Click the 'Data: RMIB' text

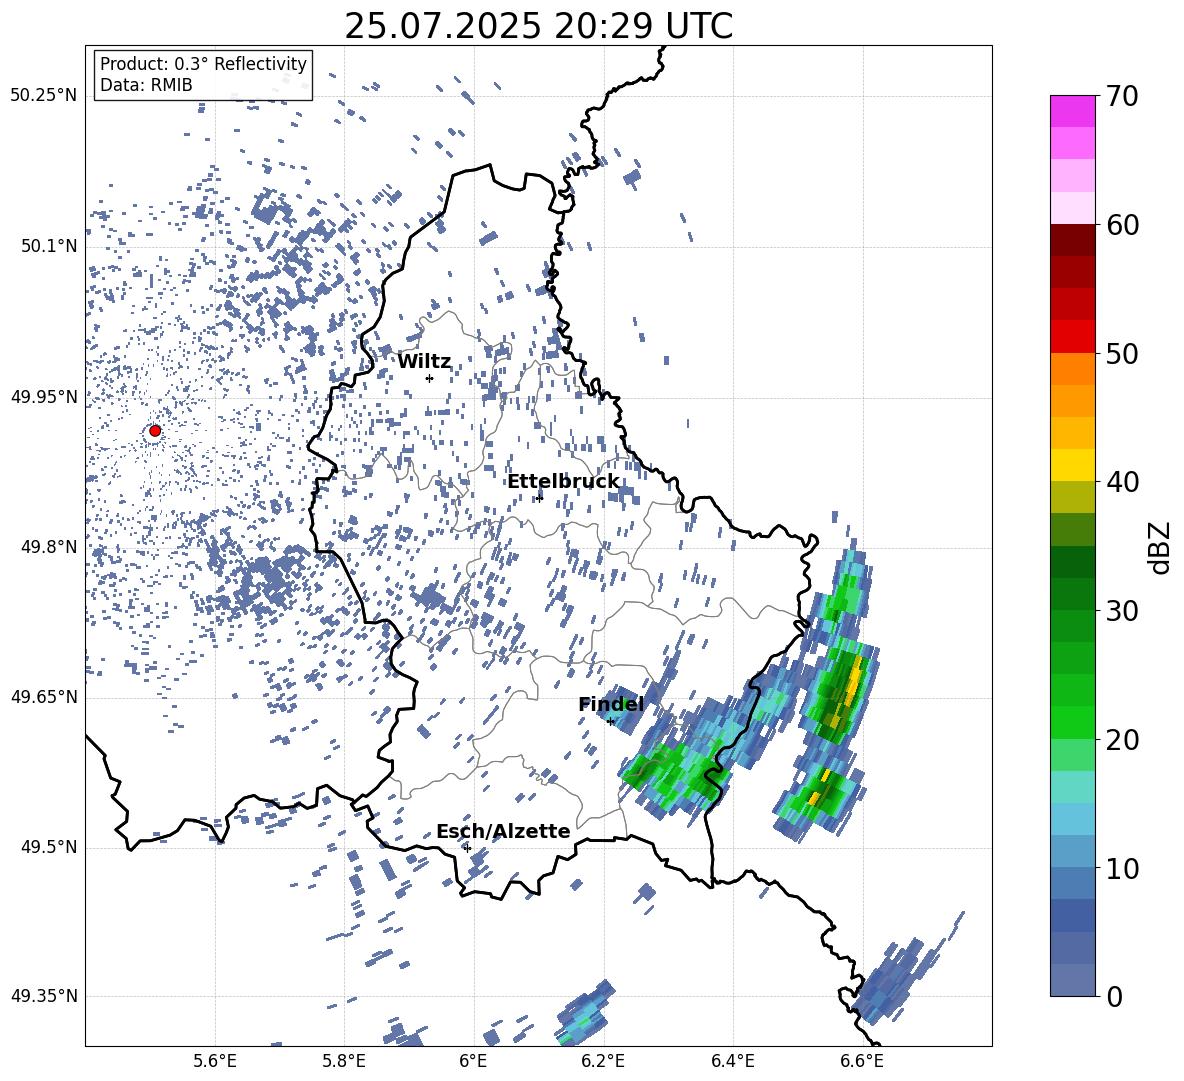click(146, 85)
